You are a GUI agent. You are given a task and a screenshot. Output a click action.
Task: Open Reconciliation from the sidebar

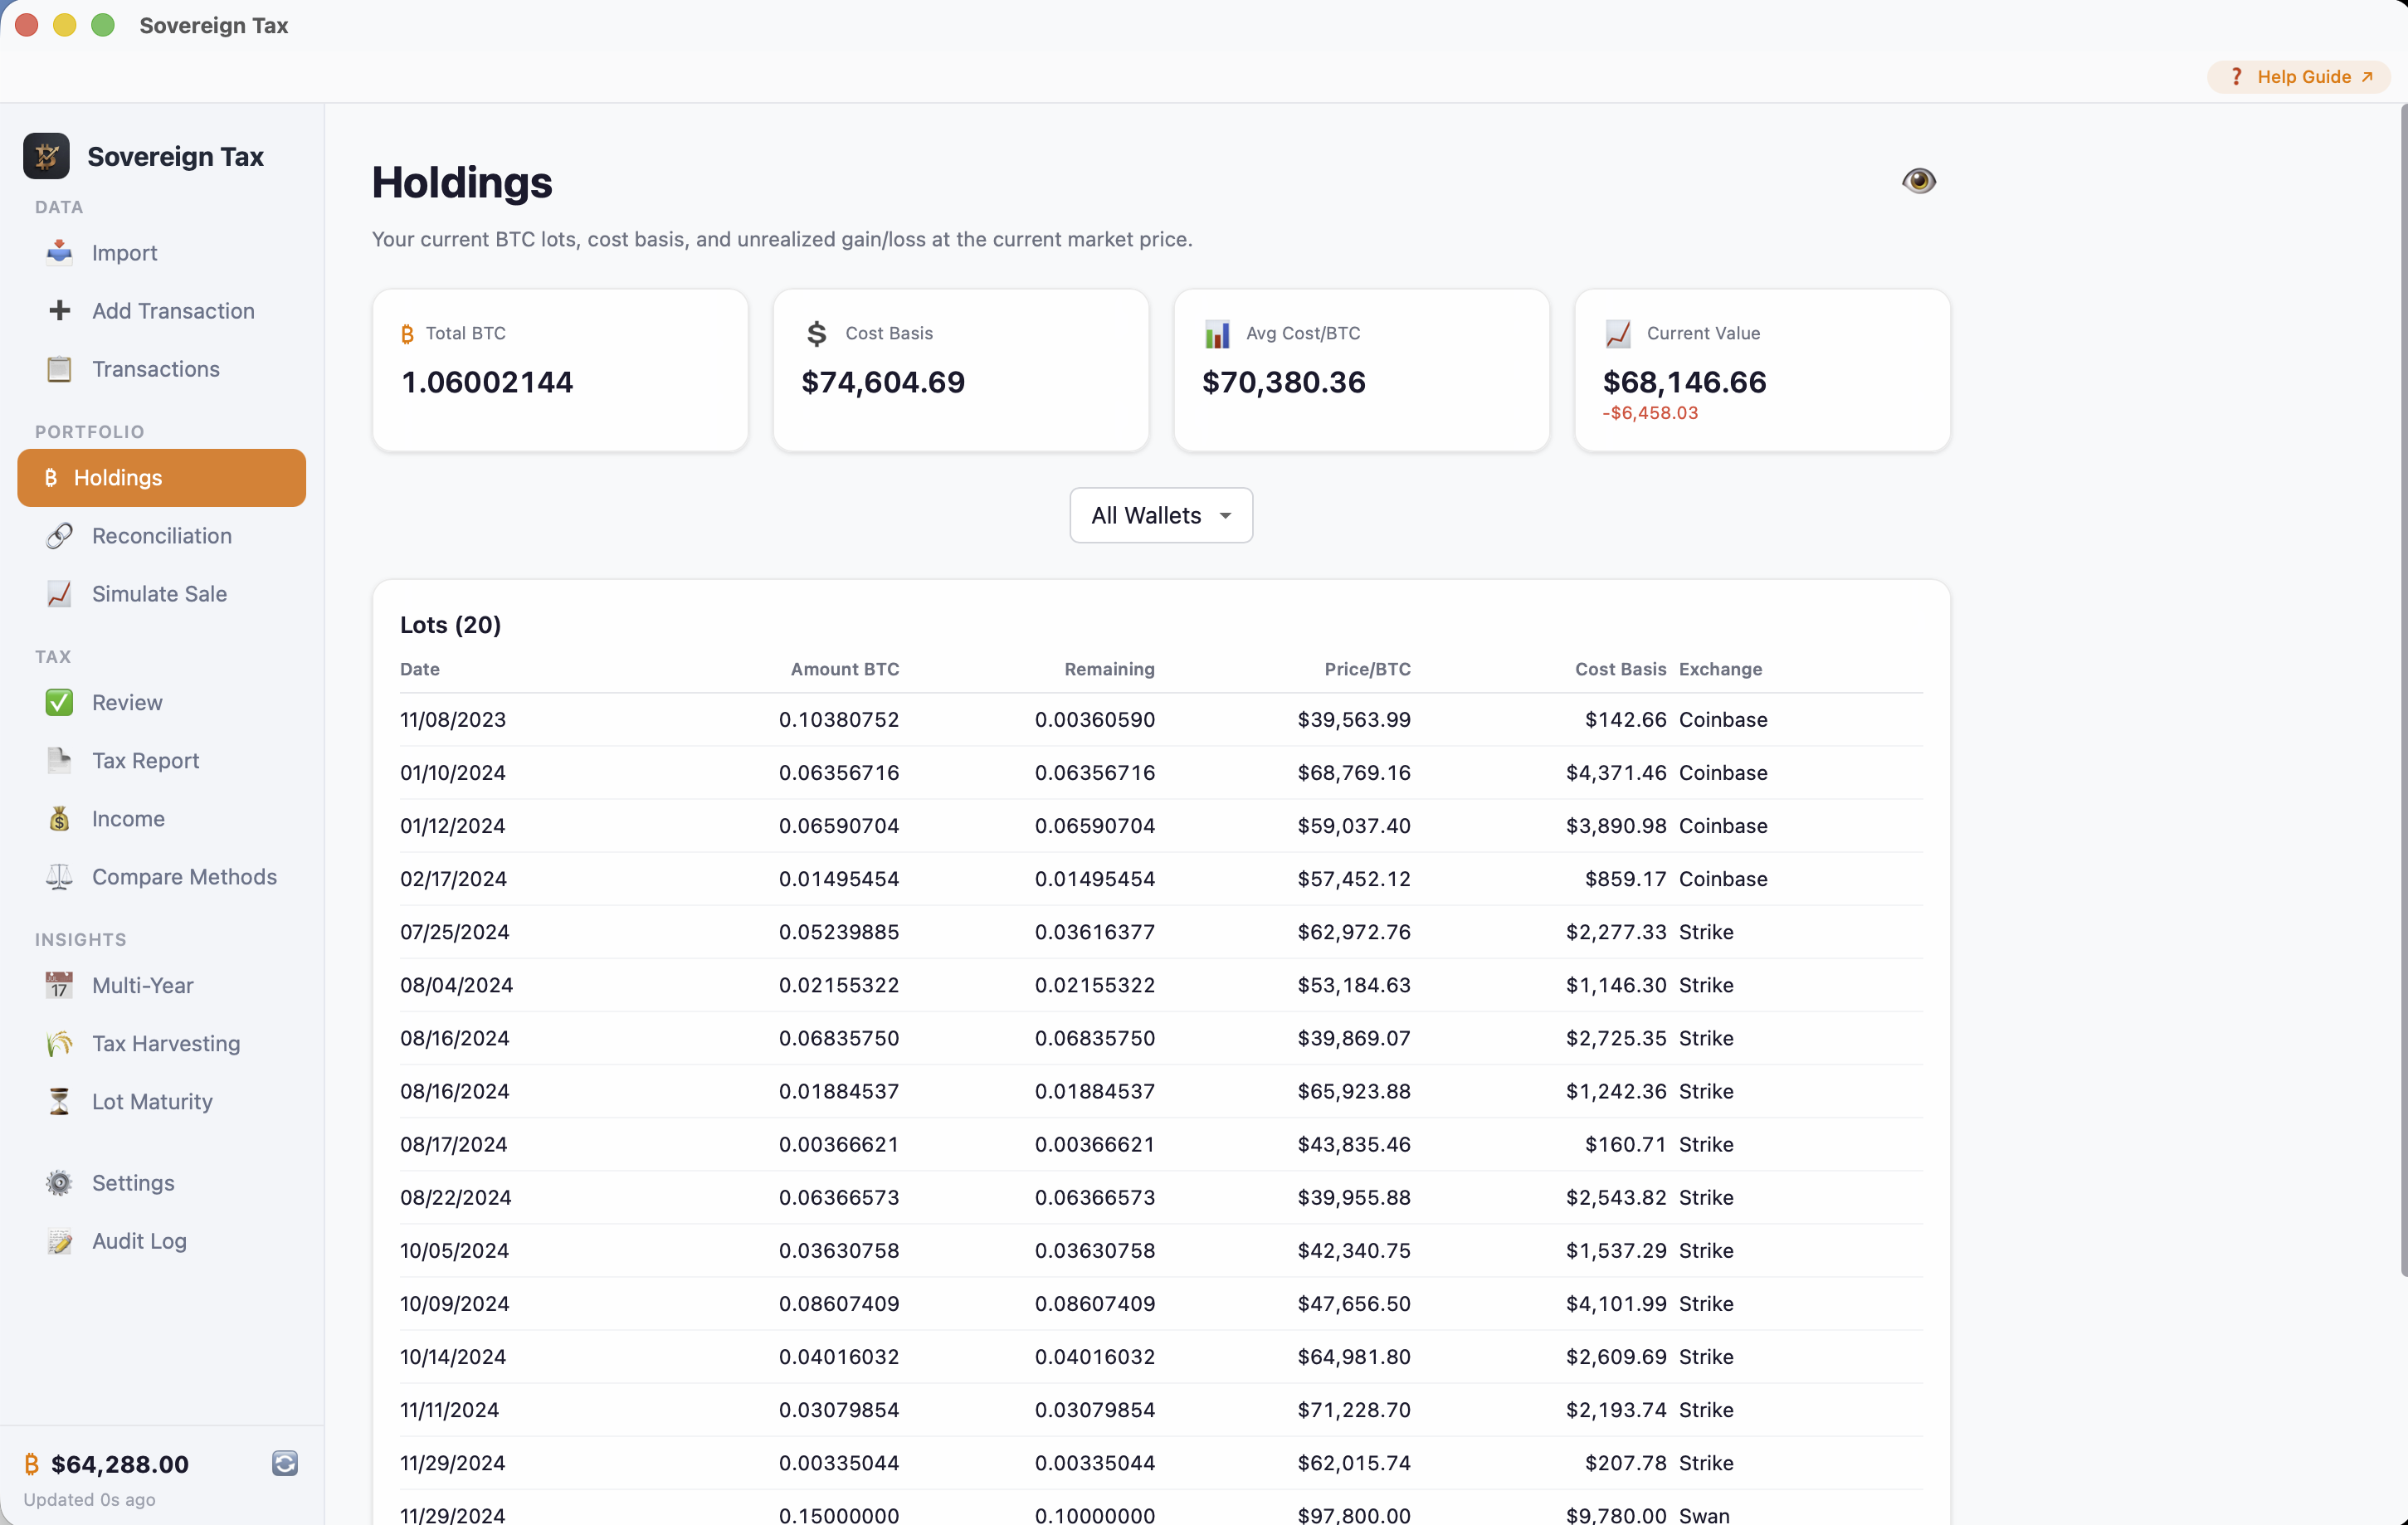160,536
